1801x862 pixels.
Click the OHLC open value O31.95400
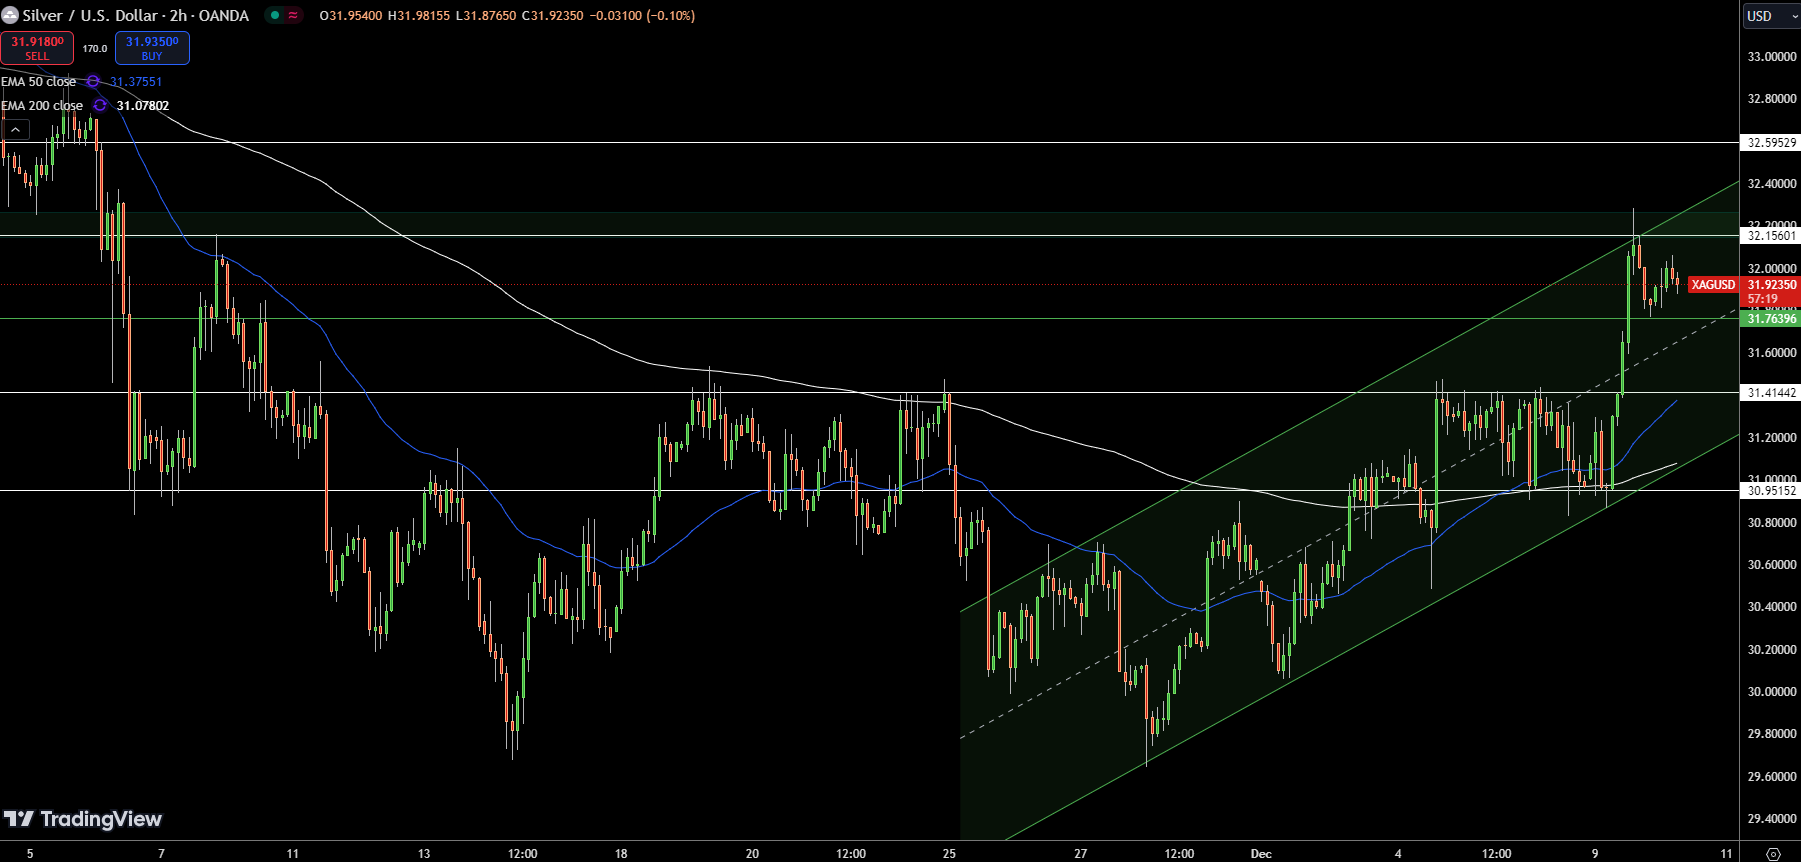click(x=350, y=16)
